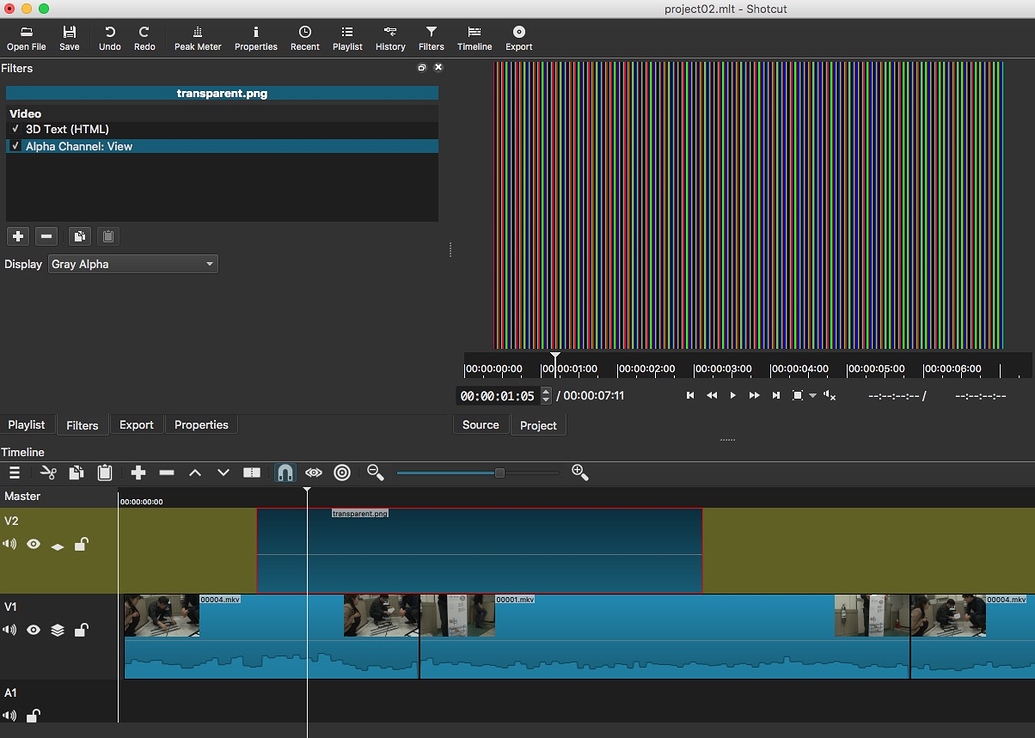Hide the V2 track with eye icon
1035x738 pixels.
(33, 545)
